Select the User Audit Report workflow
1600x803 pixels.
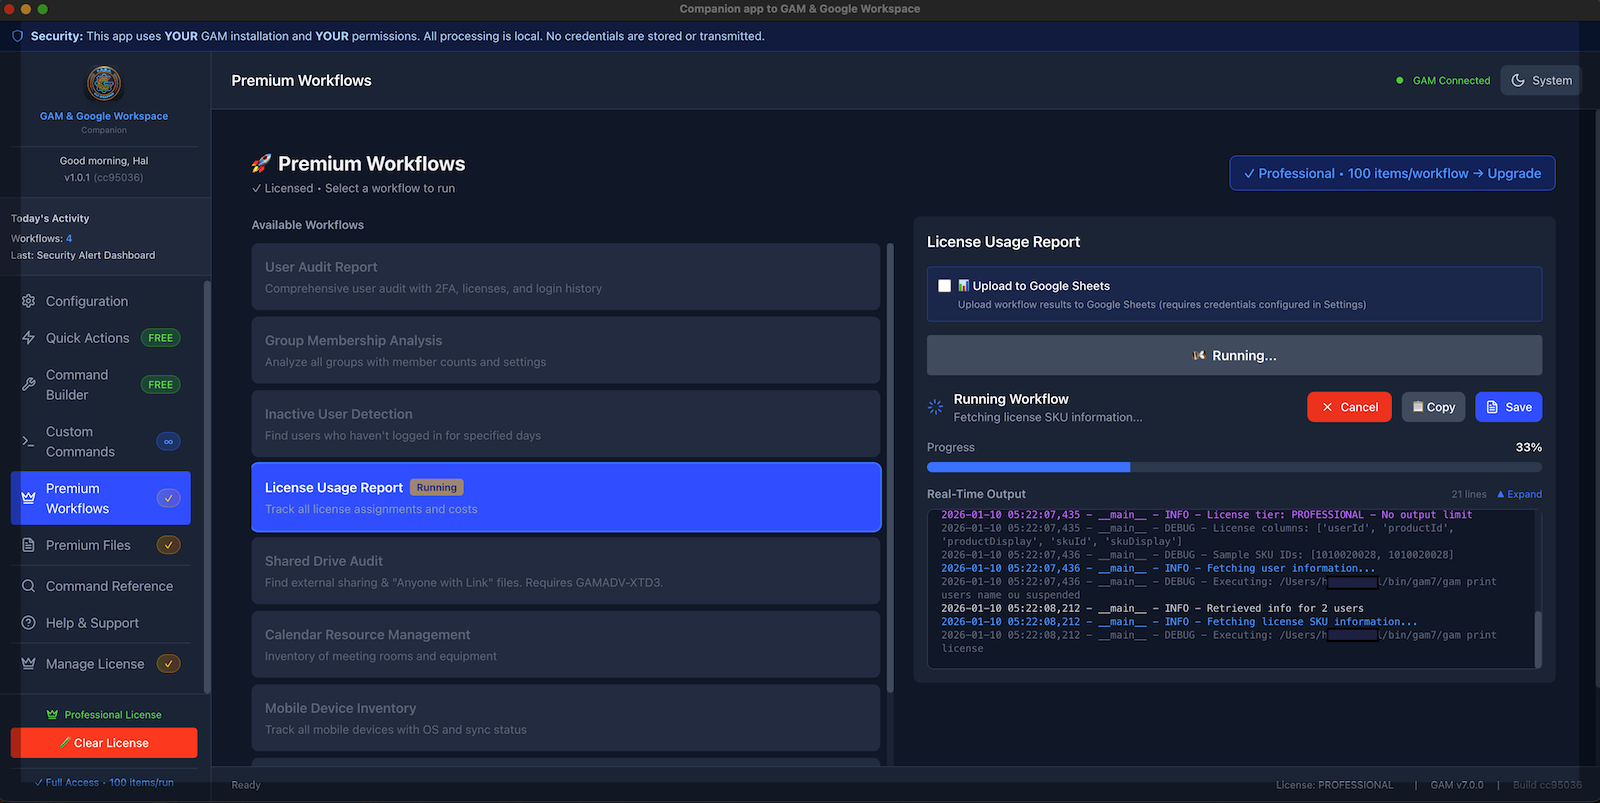coord(566,277)
